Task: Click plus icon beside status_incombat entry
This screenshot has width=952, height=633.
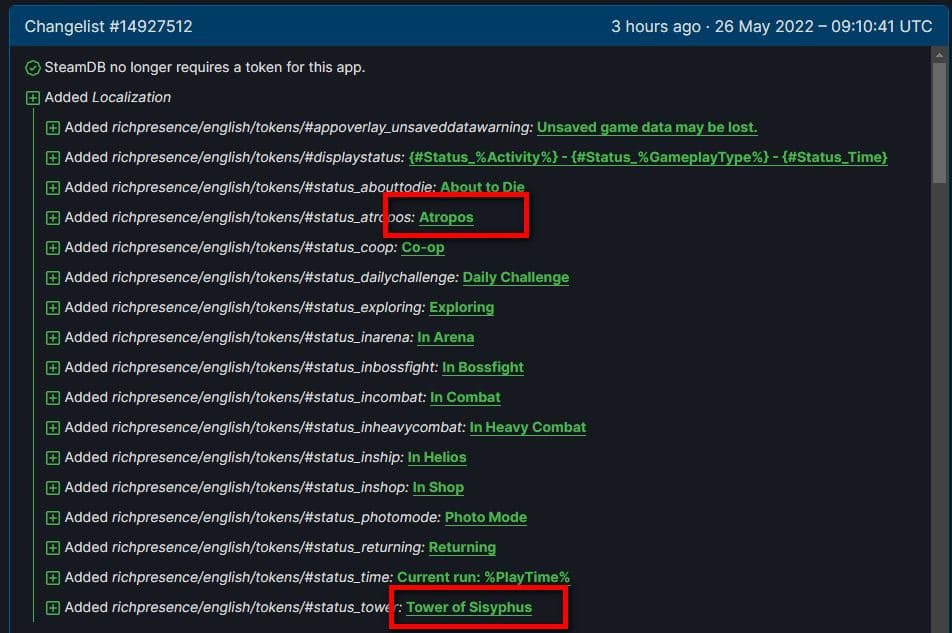Action: coord(53,398)
